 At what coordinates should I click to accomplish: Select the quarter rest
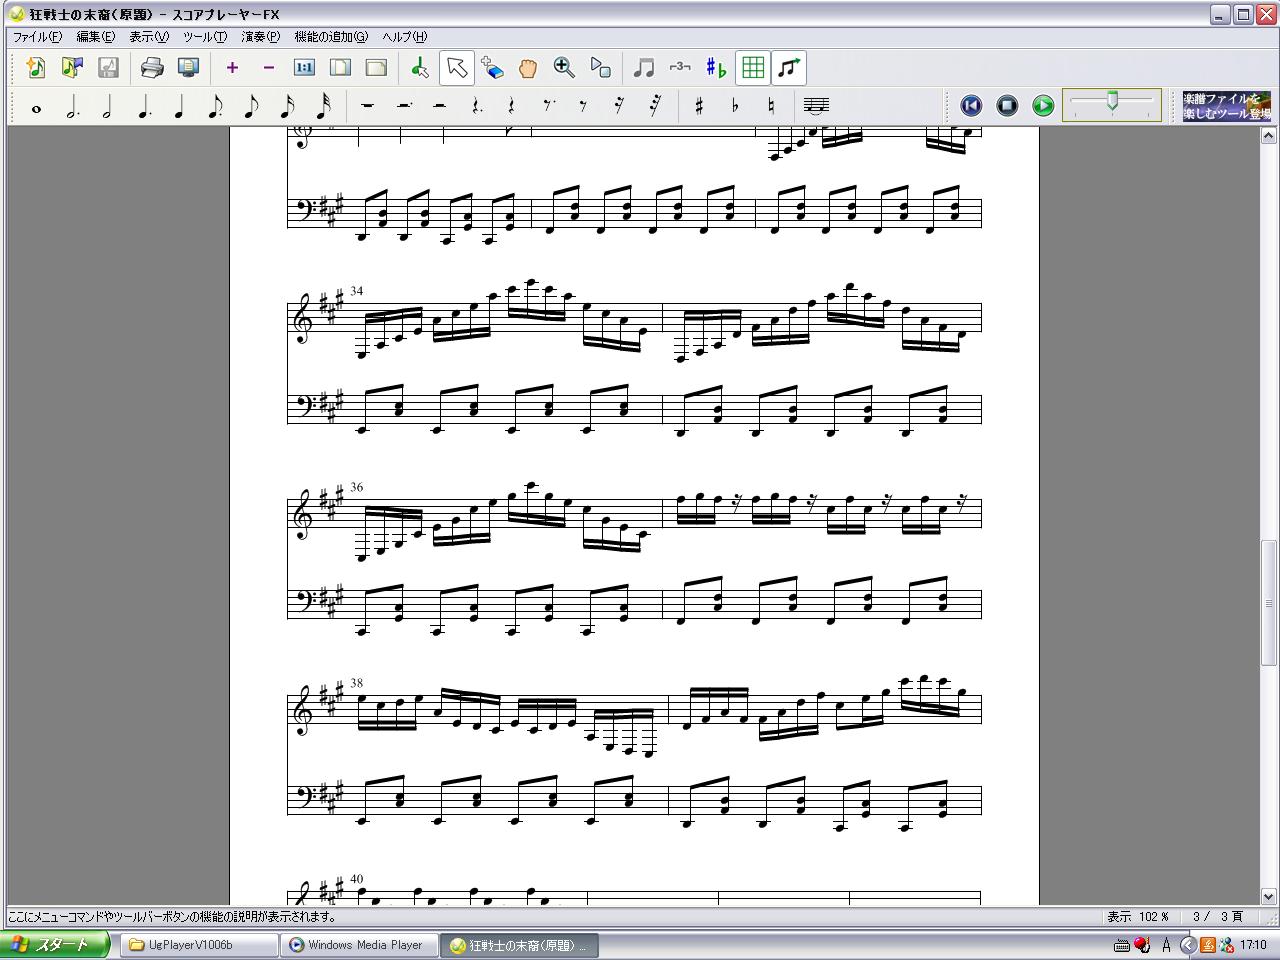pyautogui.click(x=511, y=107)
